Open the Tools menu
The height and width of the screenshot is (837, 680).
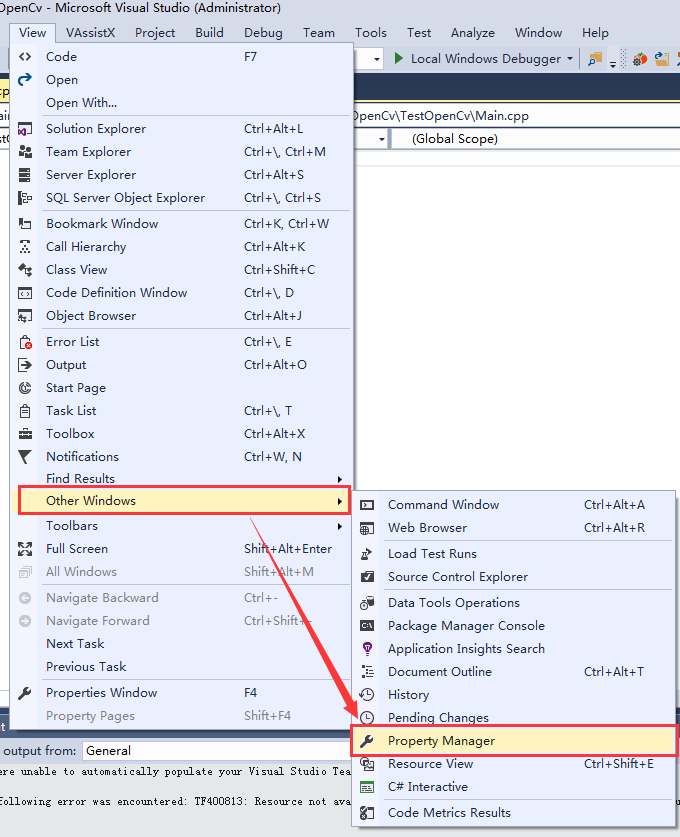click(370, 33)
